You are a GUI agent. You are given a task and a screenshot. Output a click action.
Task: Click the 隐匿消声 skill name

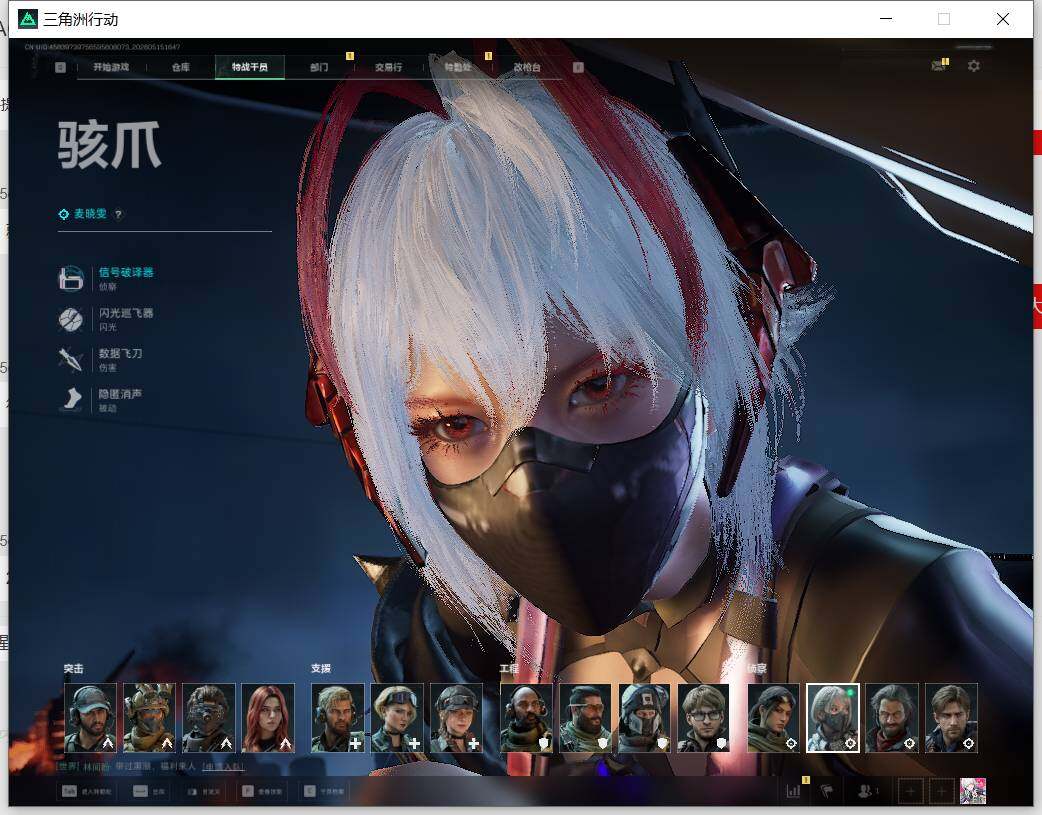click(x=120, y=394)
